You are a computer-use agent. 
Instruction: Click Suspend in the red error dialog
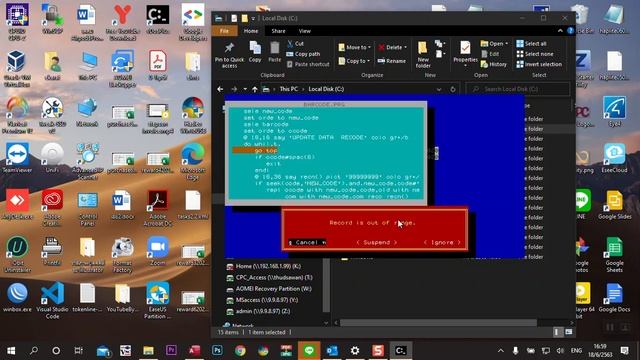[376, 242]
